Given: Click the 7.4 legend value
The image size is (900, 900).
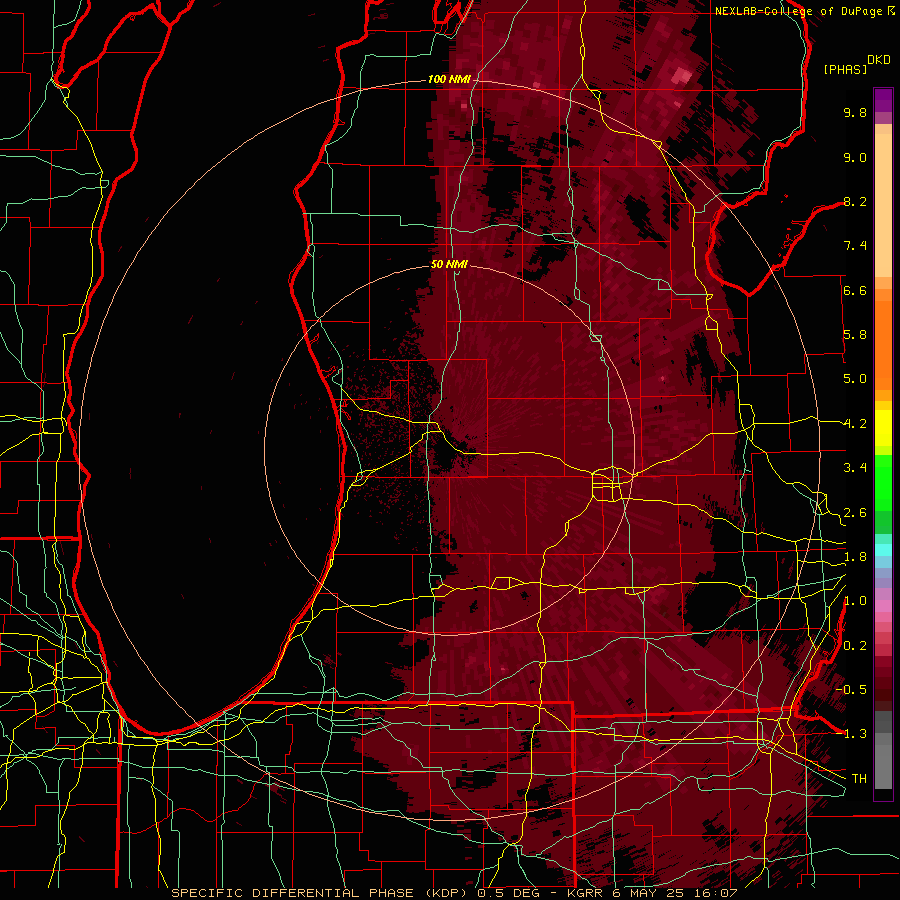Looking at the screenshot, I should [x=855, y=246].
